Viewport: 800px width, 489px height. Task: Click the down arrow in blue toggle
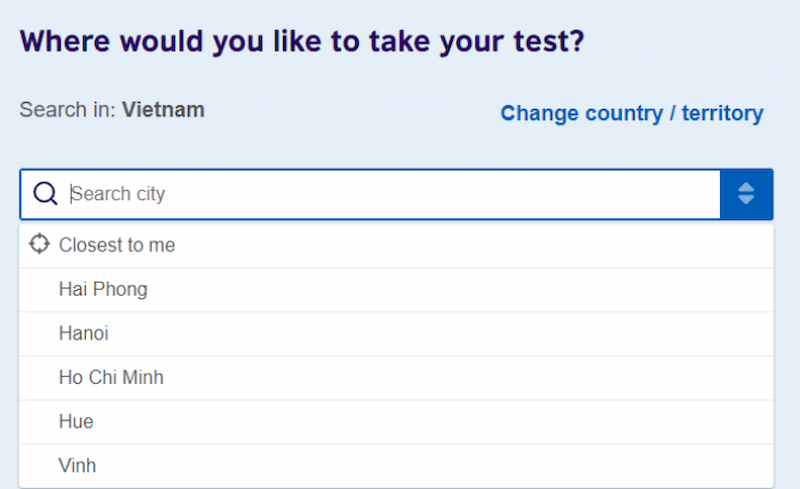pos(746,200)
